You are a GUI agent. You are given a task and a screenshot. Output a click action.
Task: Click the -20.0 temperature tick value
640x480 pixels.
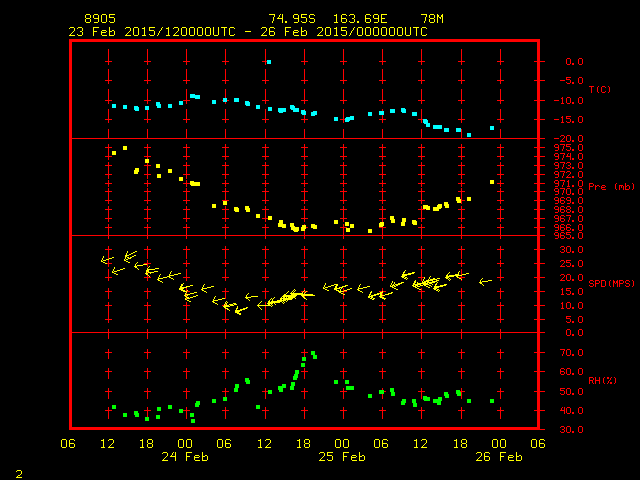(569, 139)
